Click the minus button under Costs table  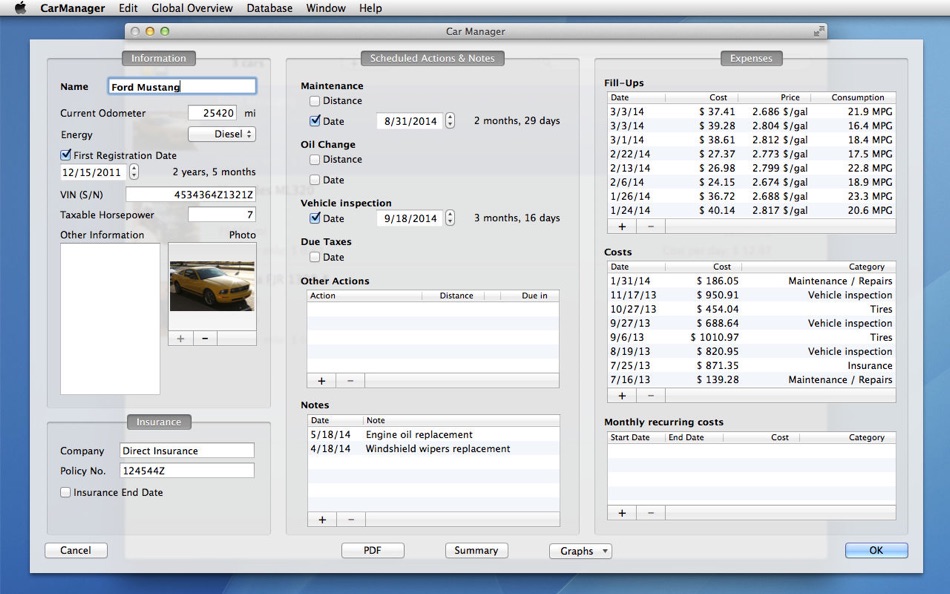[x=650, y=396]
